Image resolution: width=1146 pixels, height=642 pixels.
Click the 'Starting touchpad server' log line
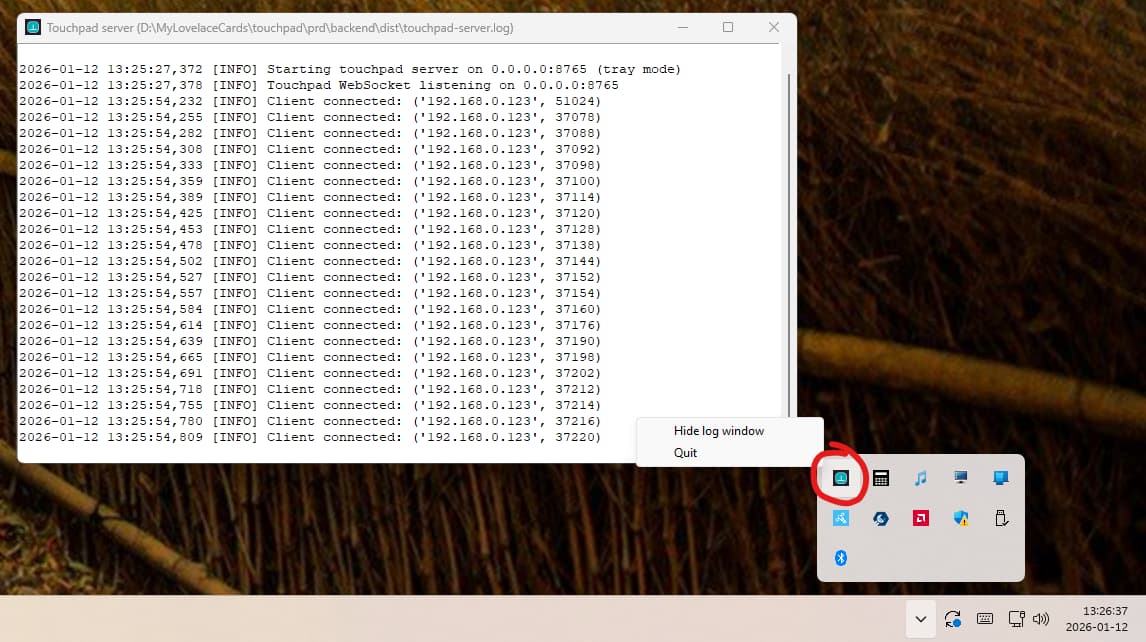[349, 69]
